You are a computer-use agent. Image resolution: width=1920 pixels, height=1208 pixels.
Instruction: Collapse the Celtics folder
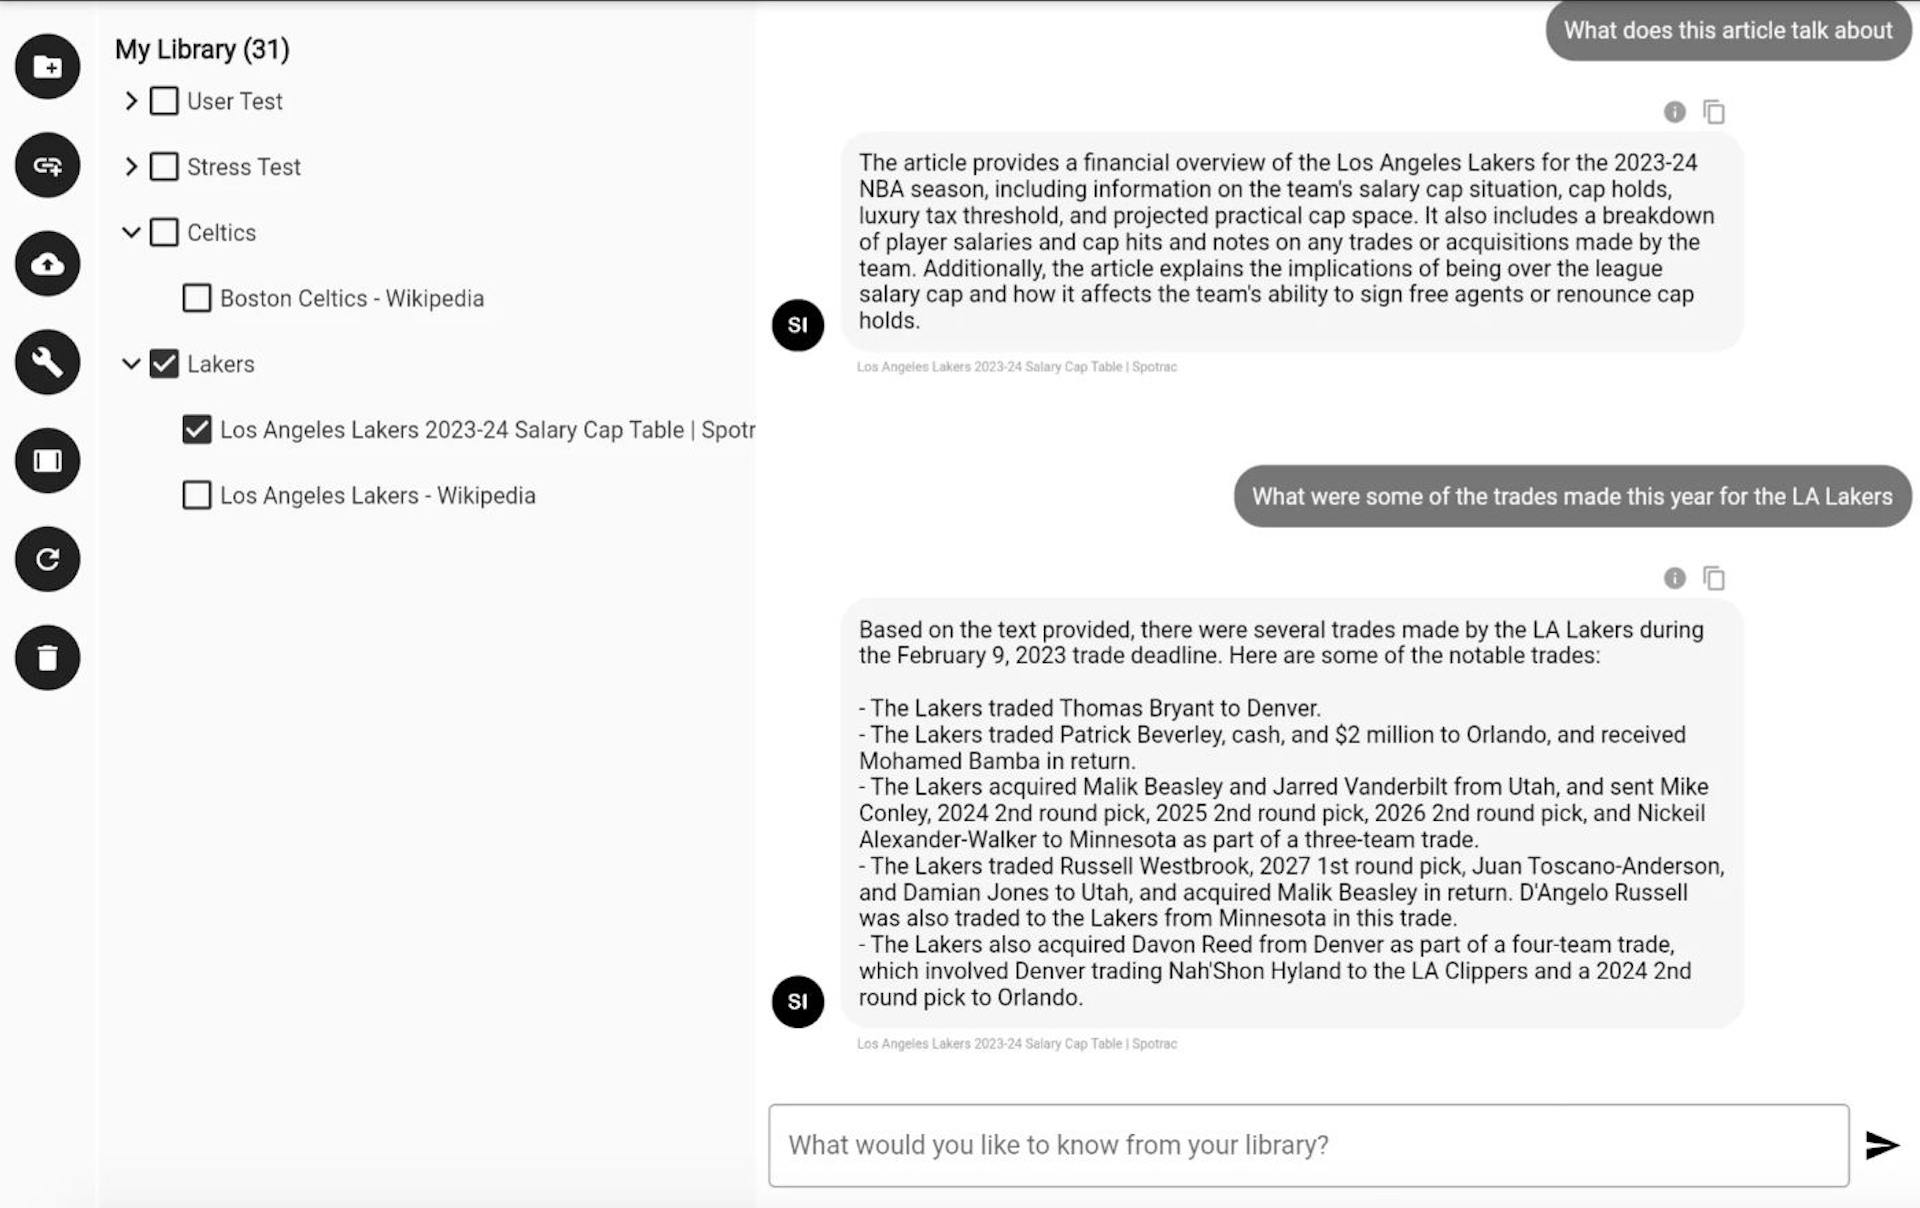[131, 231]
